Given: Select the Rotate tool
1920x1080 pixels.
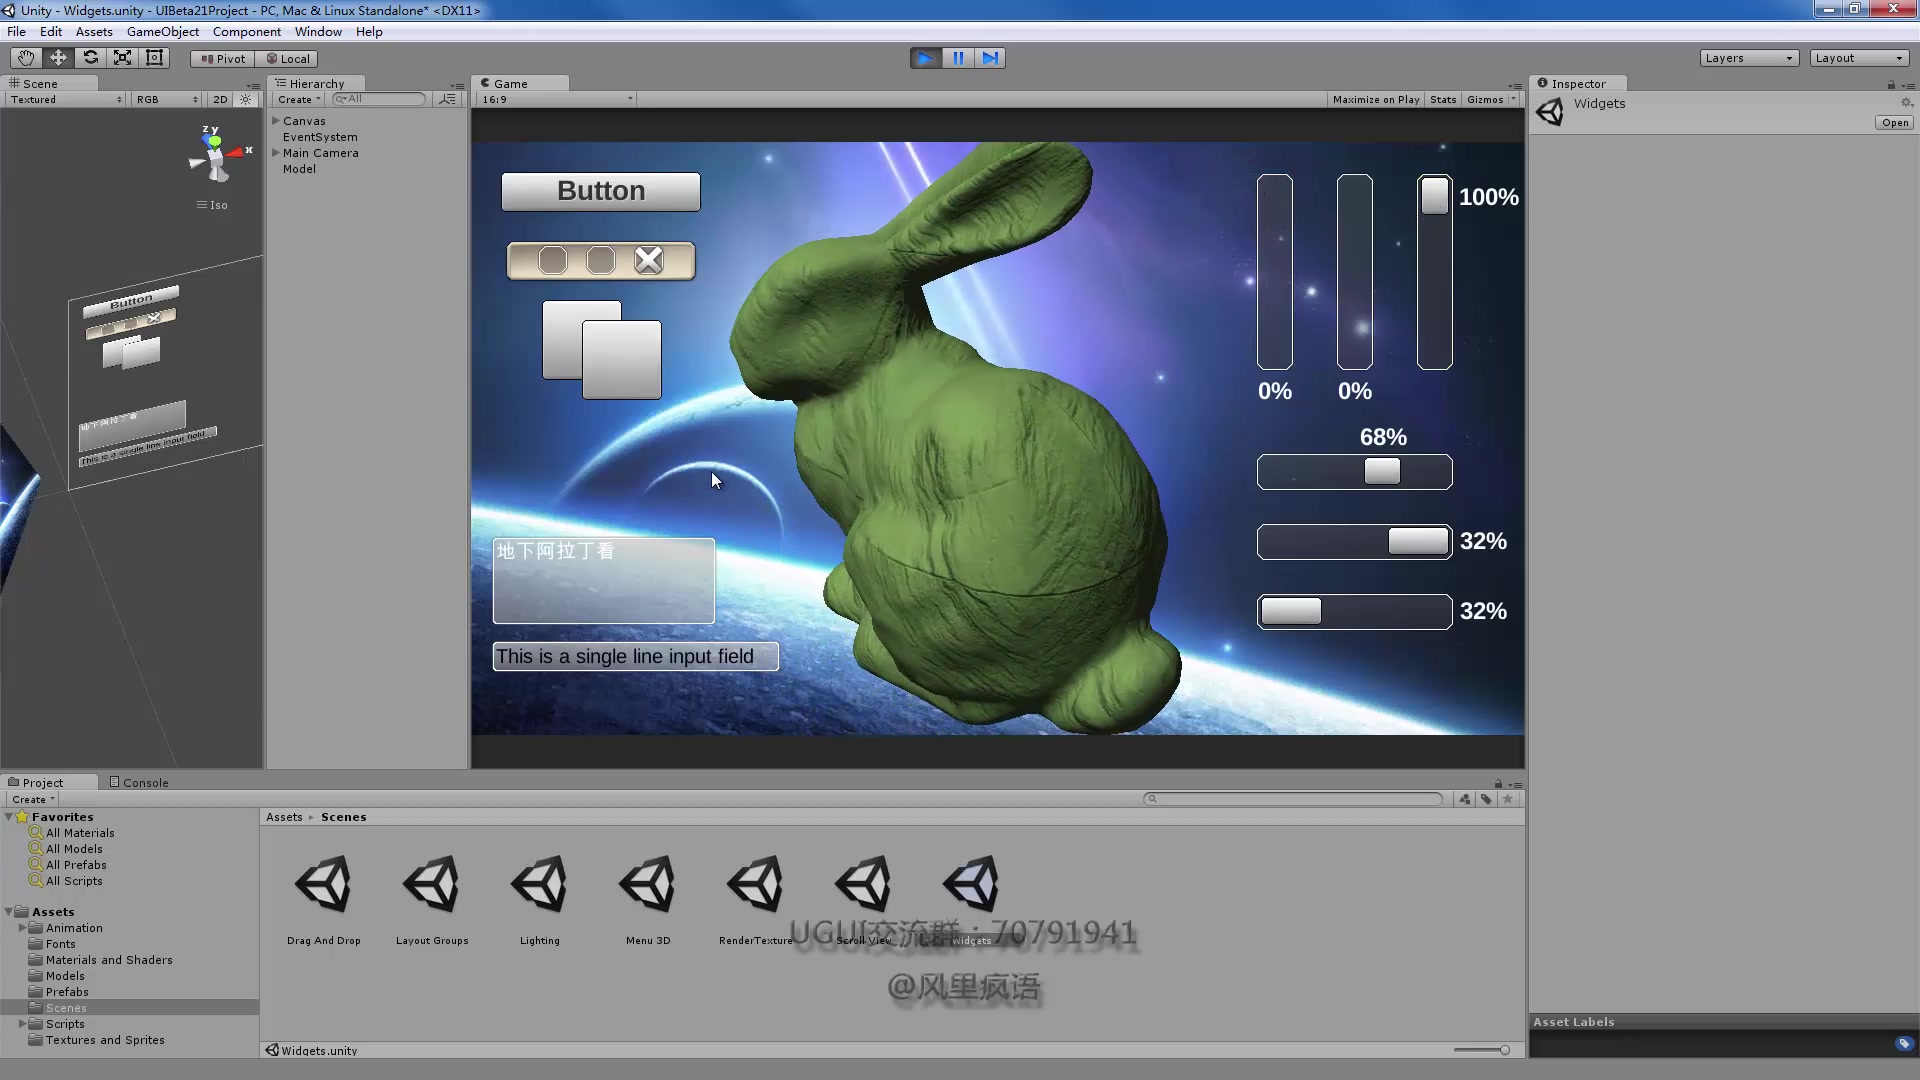Looking at the screenshot, I should [x=90, y=57].
